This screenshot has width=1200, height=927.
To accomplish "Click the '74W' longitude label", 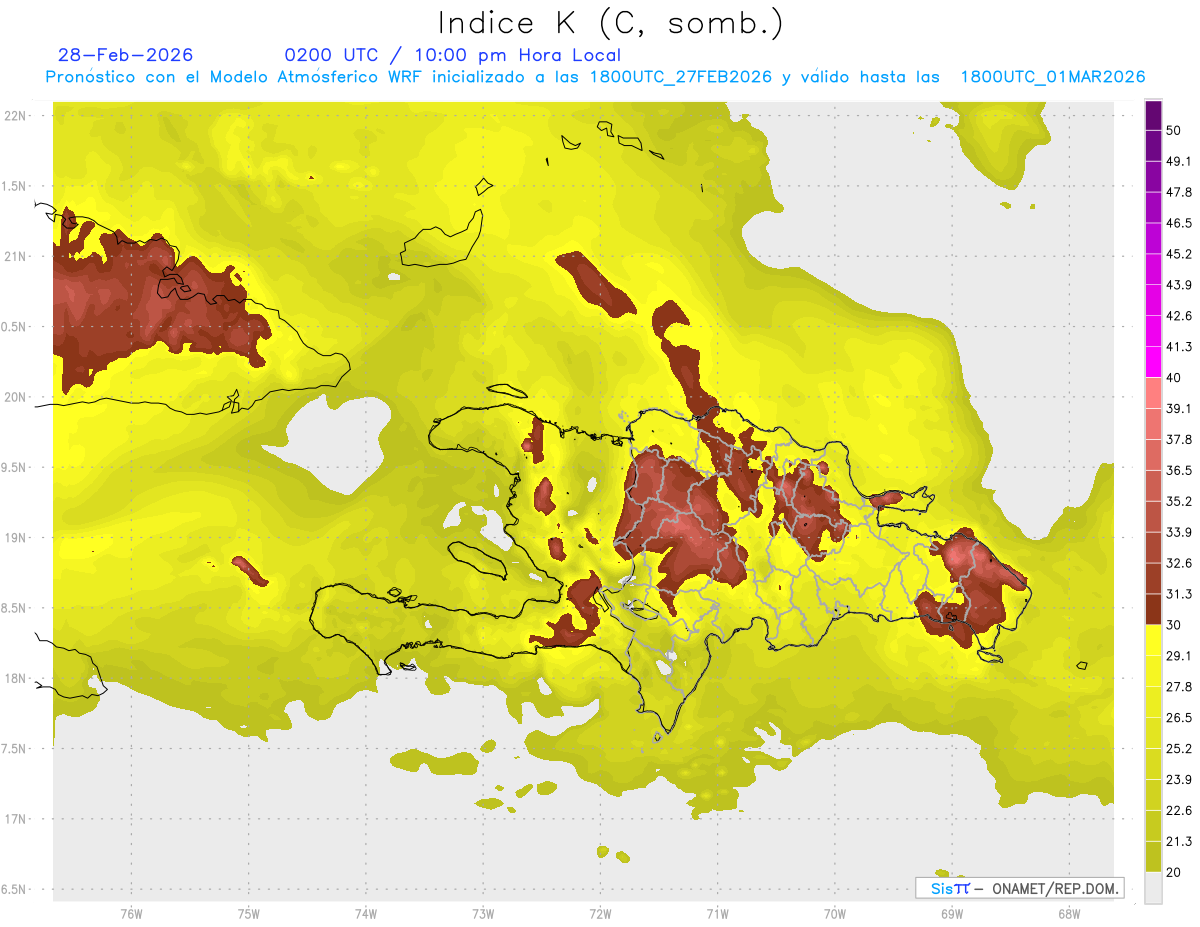I will click(x=365, y=915).
